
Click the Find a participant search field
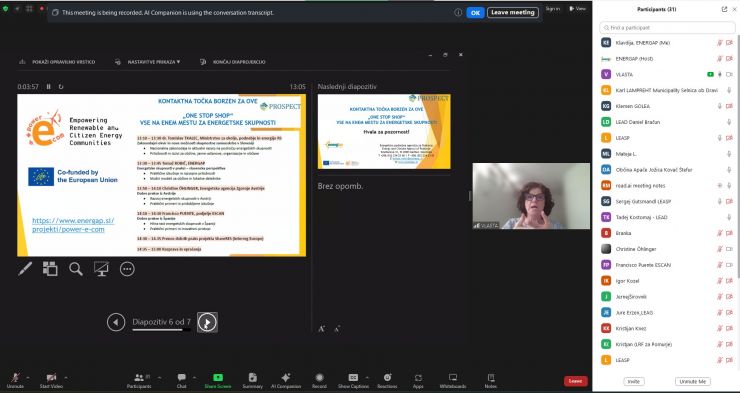[x=667, y=28]
